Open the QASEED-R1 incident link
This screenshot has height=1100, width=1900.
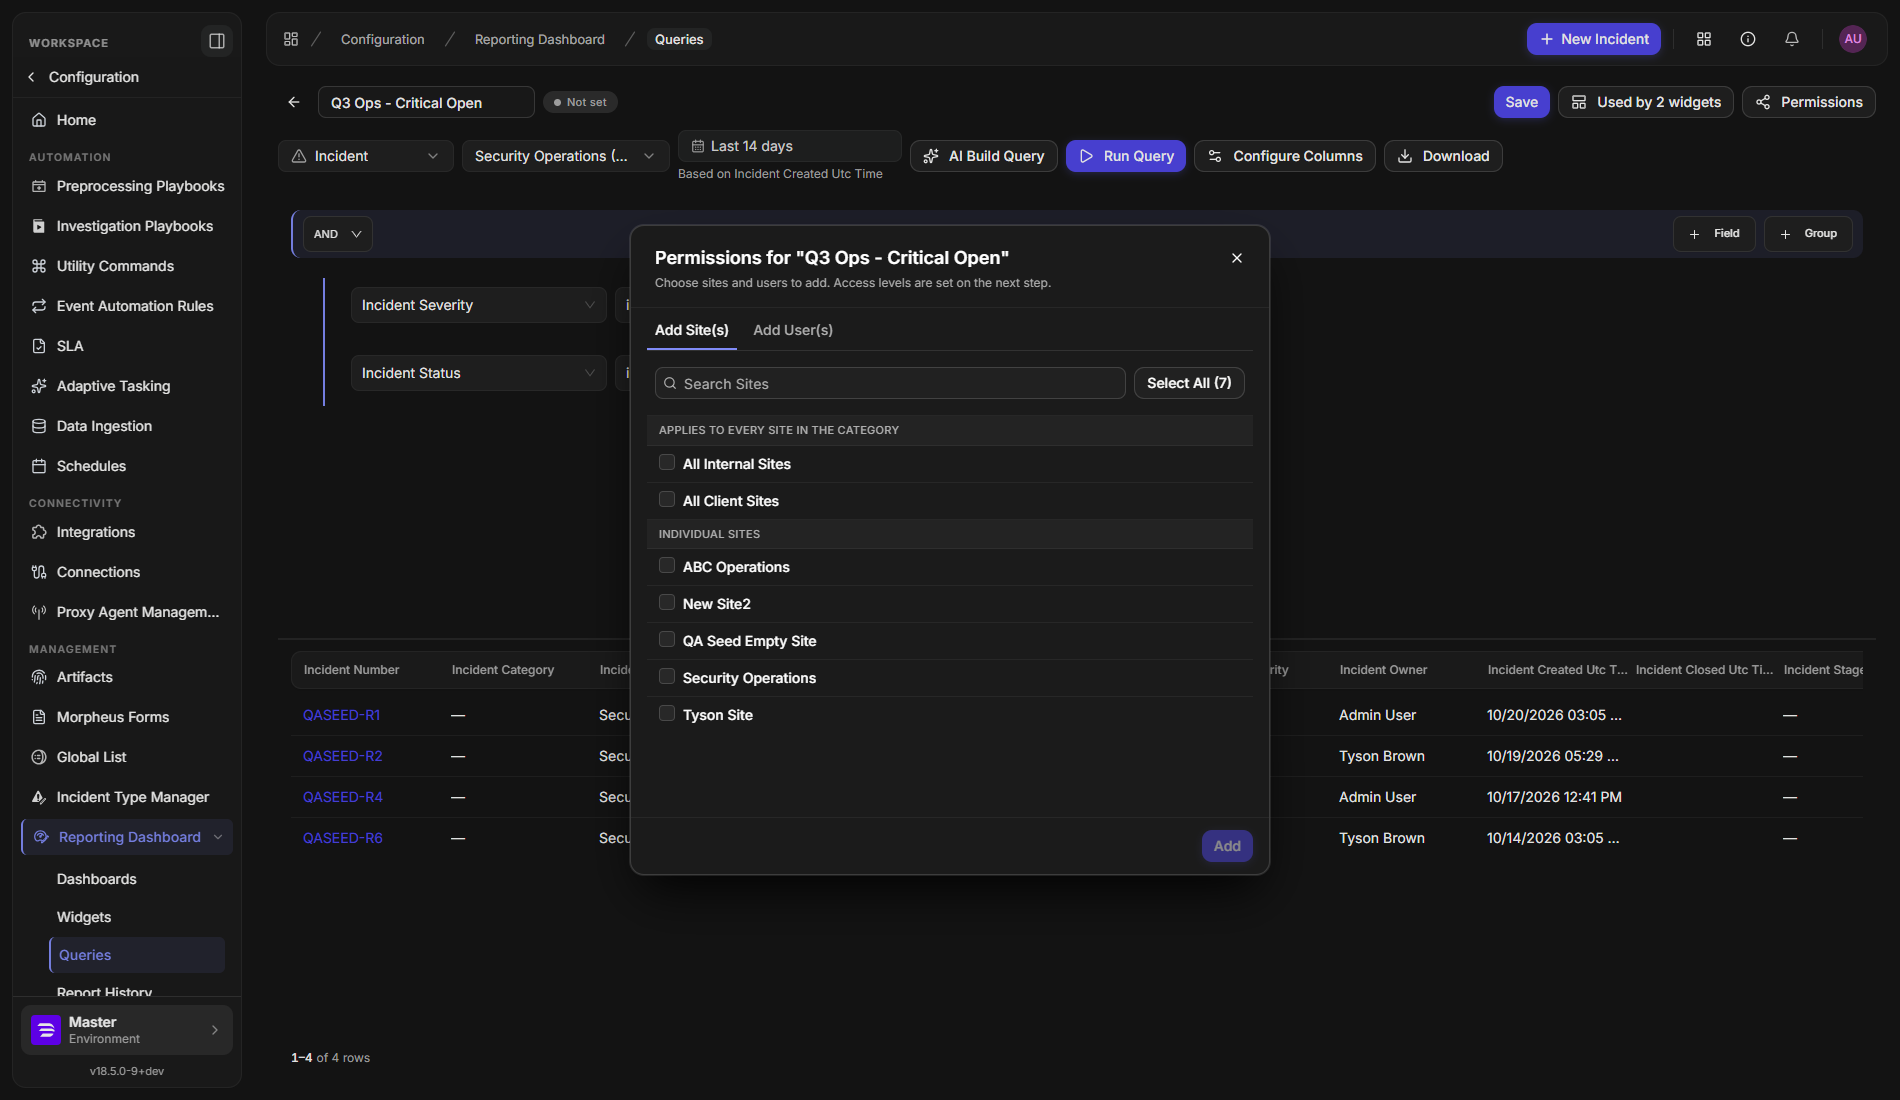(342, 715)
